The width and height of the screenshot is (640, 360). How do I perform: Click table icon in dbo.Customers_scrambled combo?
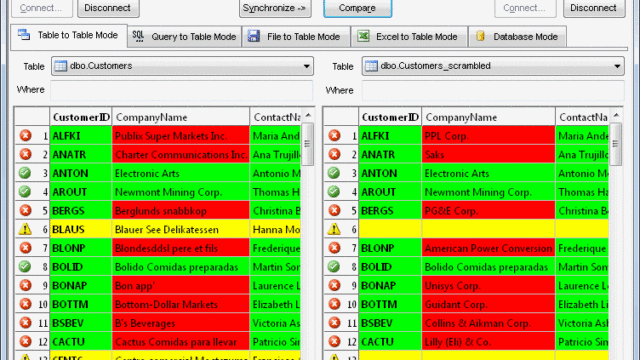coord(371,66)
